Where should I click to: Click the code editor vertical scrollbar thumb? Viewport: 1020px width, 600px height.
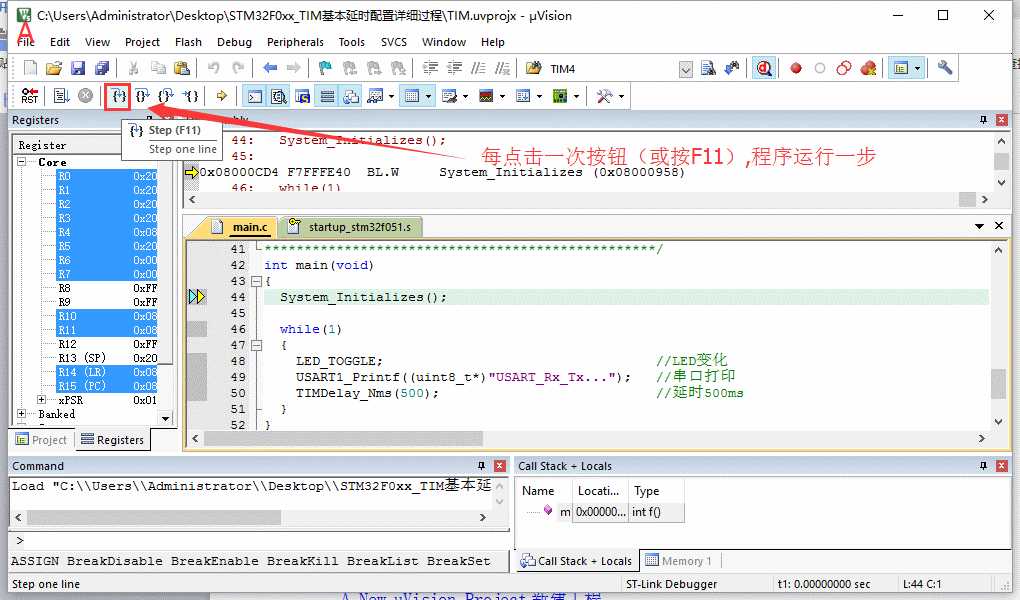tap(999, 384)
